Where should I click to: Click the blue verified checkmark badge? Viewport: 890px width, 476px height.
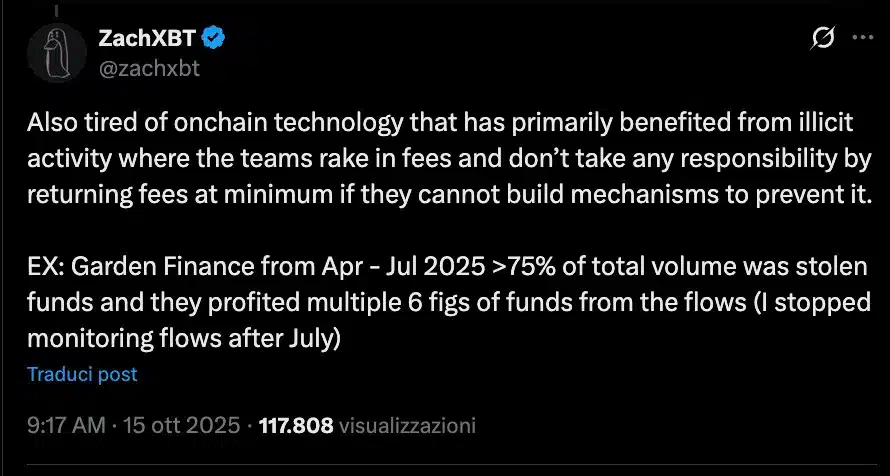point(214,39)
